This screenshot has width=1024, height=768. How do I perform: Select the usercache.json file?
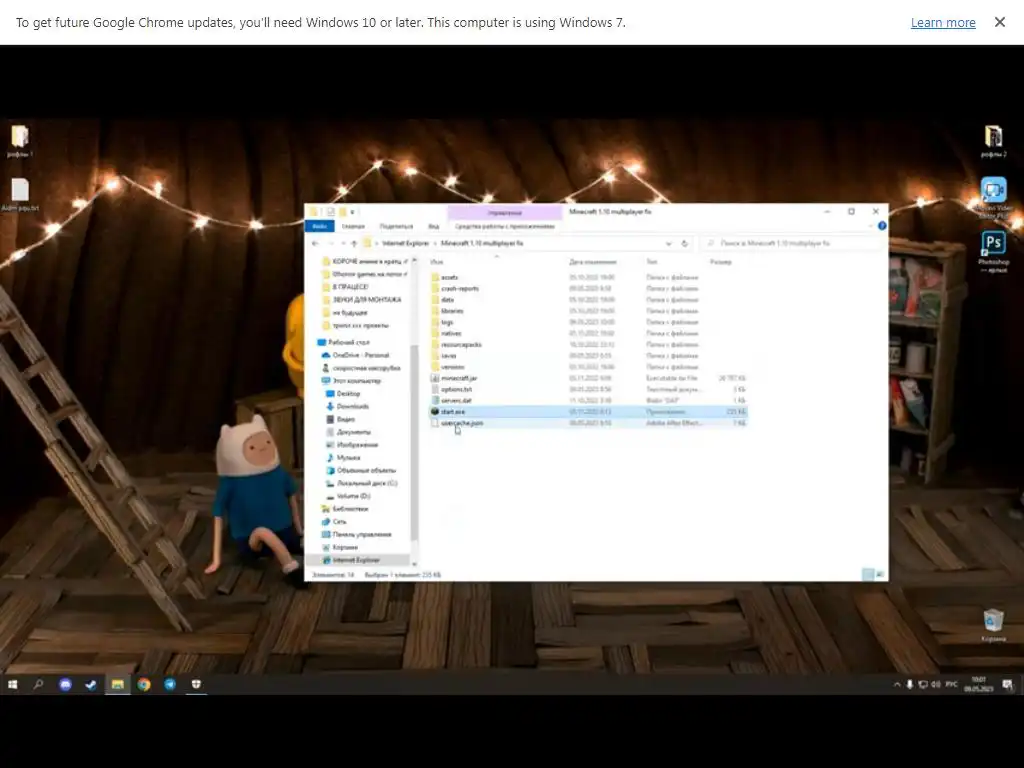point(462,423)
